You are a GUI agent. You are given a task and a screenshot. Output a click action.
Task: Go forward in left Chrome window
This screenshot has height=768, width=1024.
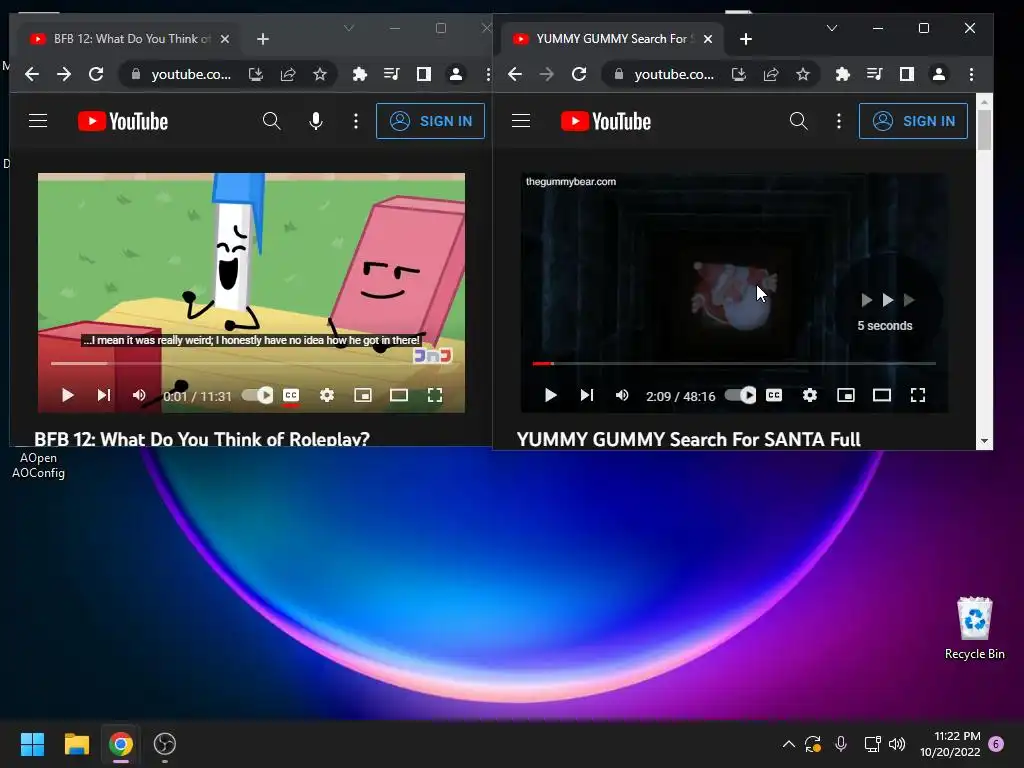pos(63,74)
